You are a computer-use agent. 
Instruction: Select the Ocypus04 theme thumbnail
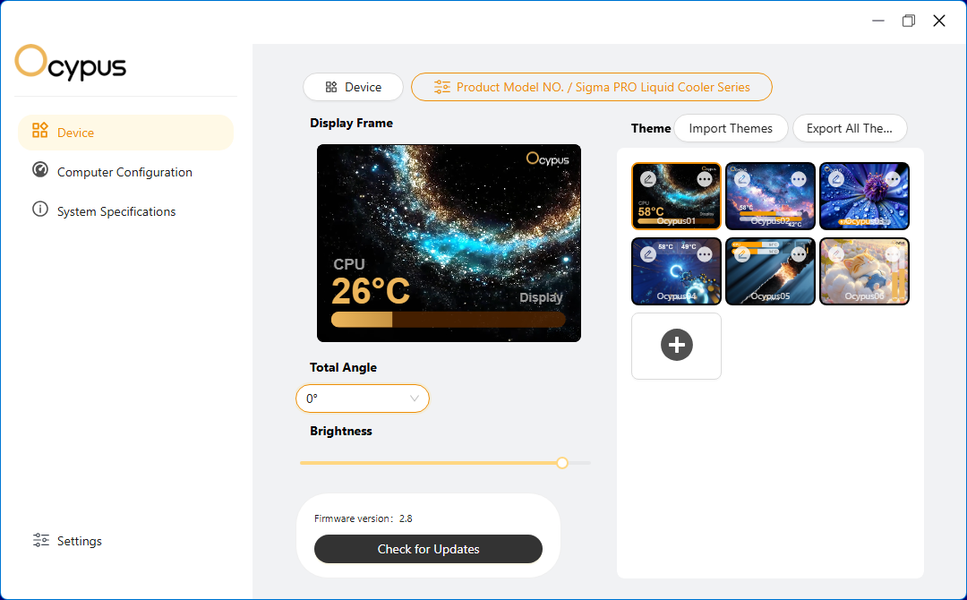(x=677, y=271)
